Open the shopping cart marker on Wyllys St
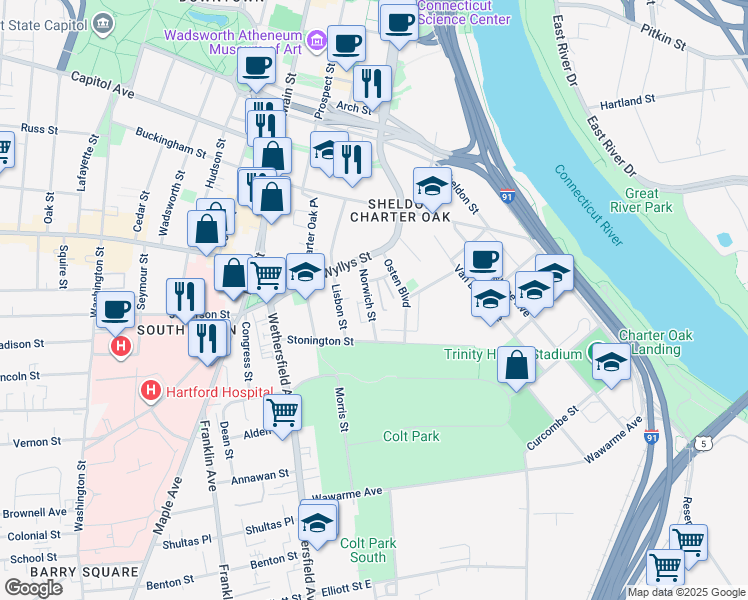 pos(266,278)
